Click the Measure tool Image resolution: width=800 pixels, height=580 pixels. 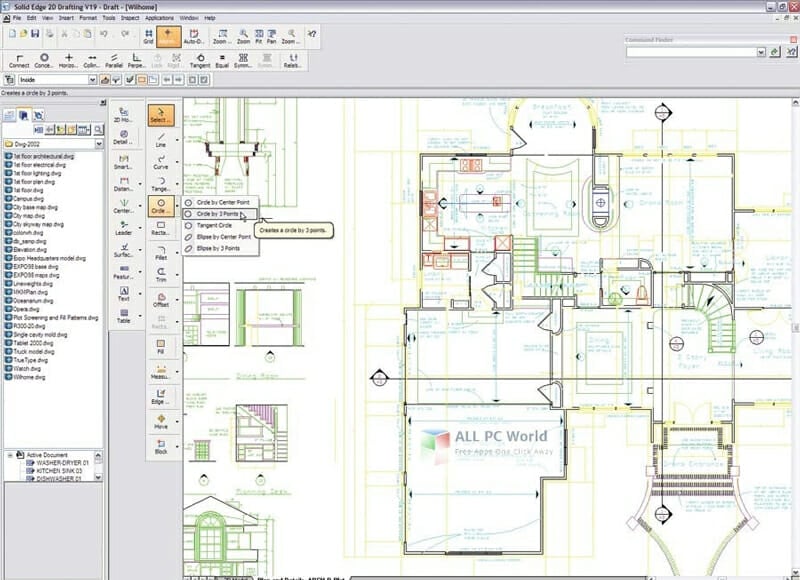point(161,371)
